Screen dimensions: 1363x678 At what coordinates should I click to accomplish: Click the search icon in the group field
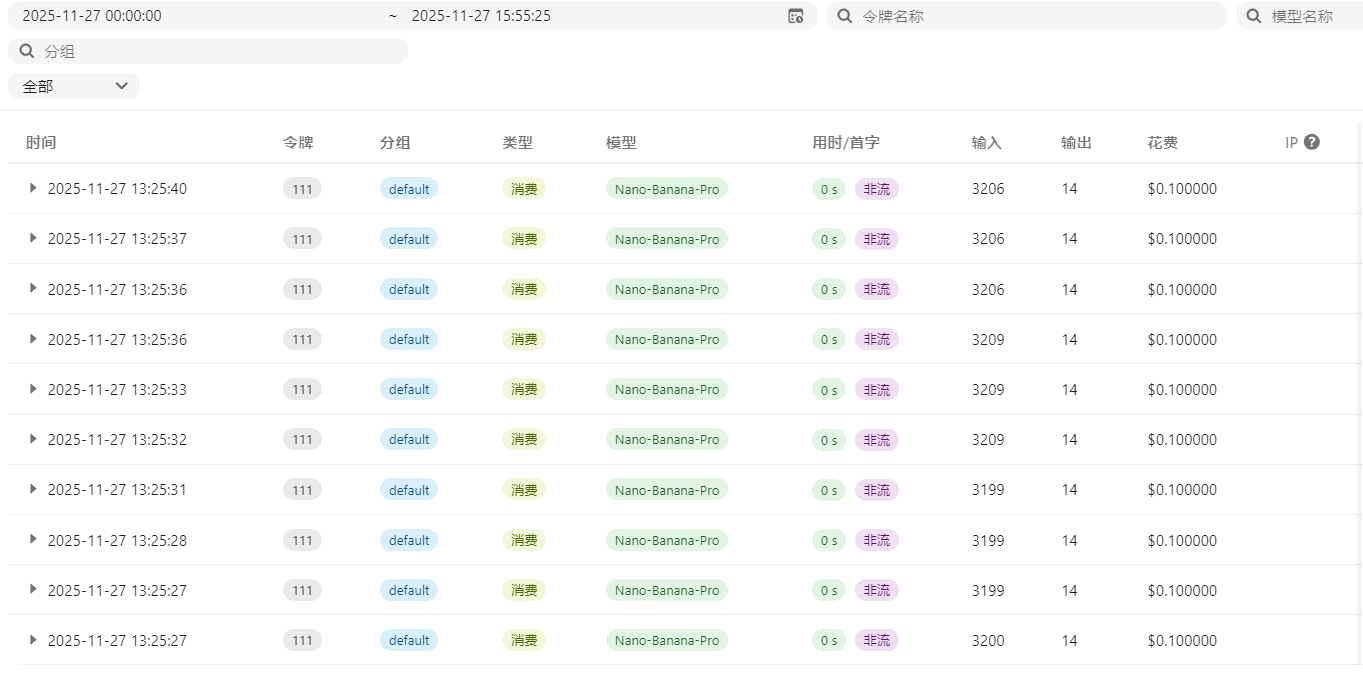coord(27,51)
